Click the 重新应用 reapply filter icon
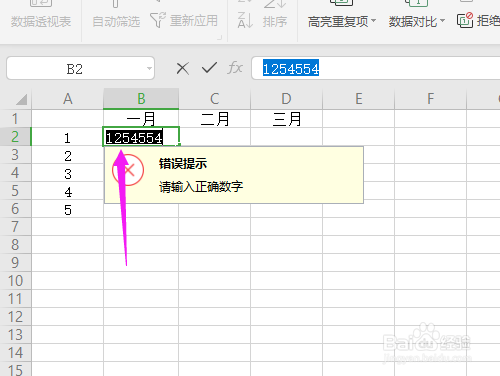Screen dimensions: 500x376 click(157, 20)
